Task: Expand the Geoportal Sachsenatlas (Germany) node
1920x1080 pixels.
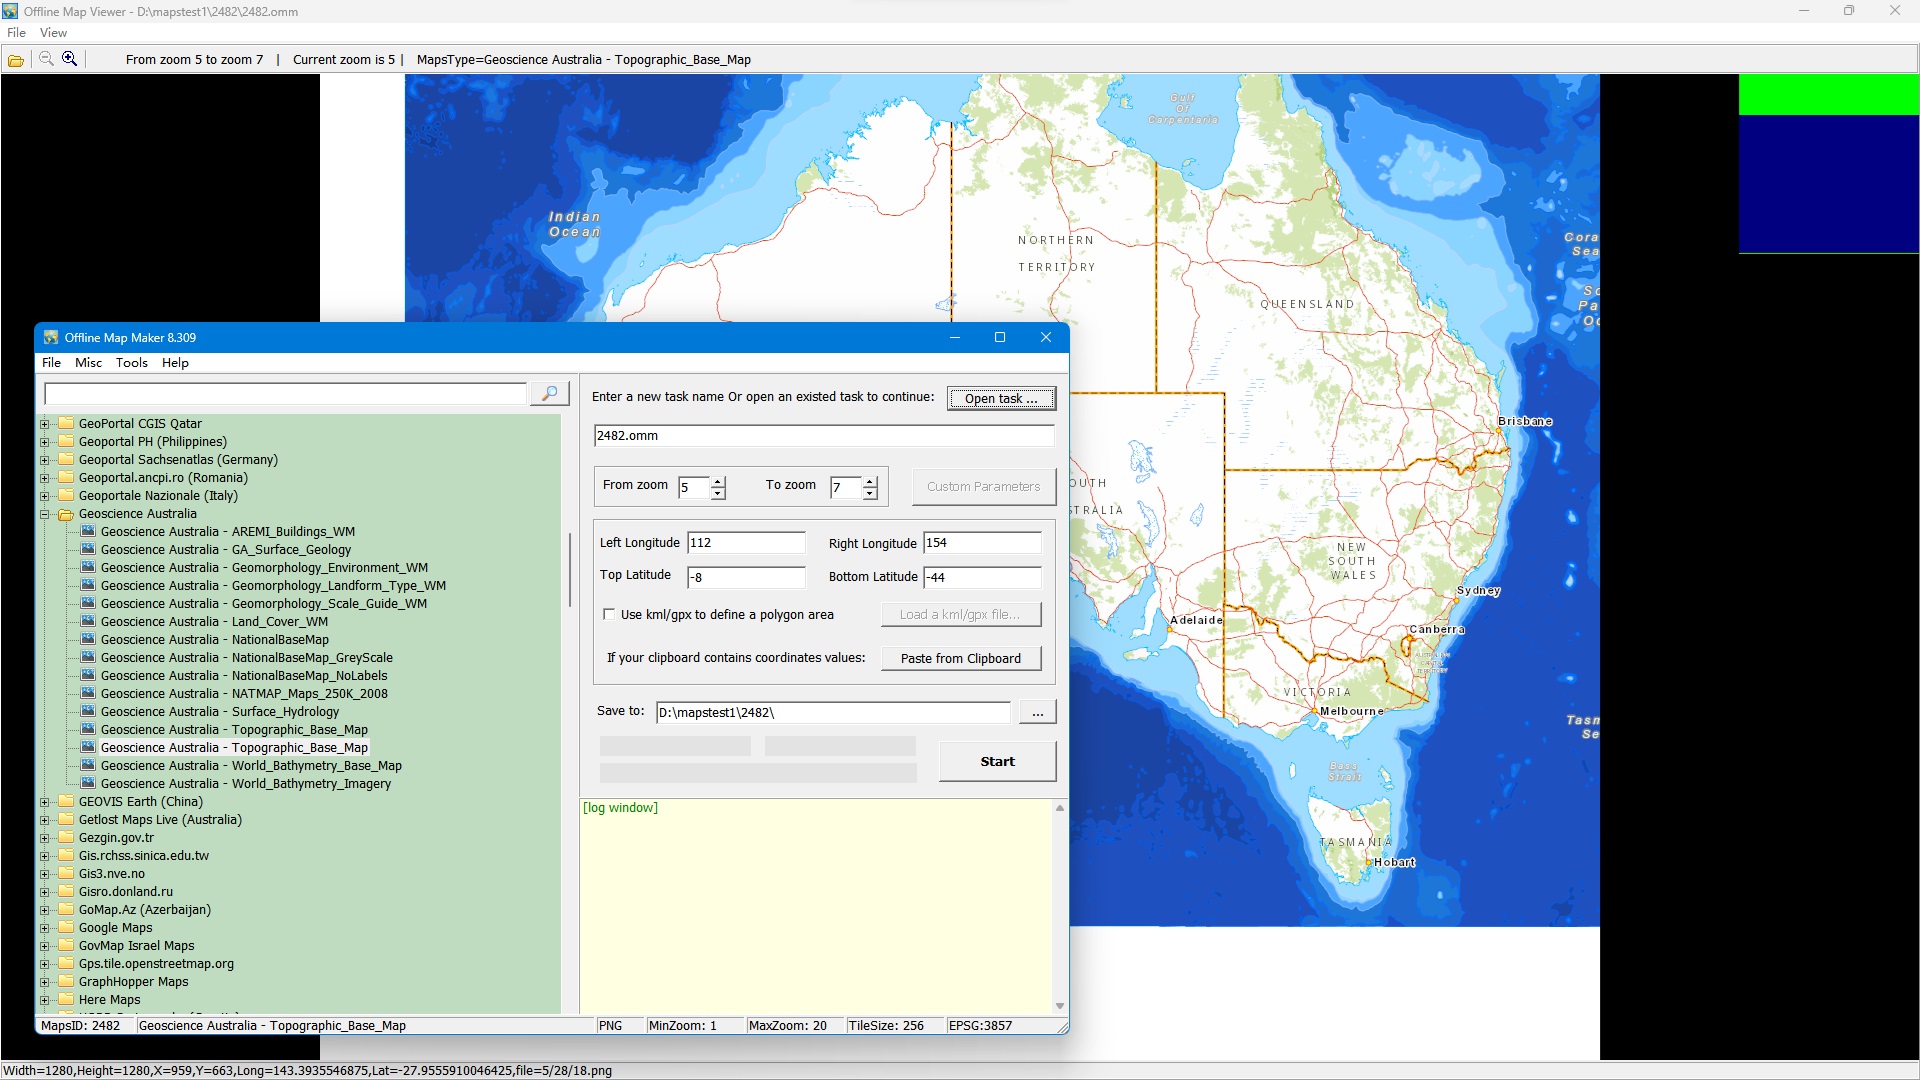Action: (44, 460)
